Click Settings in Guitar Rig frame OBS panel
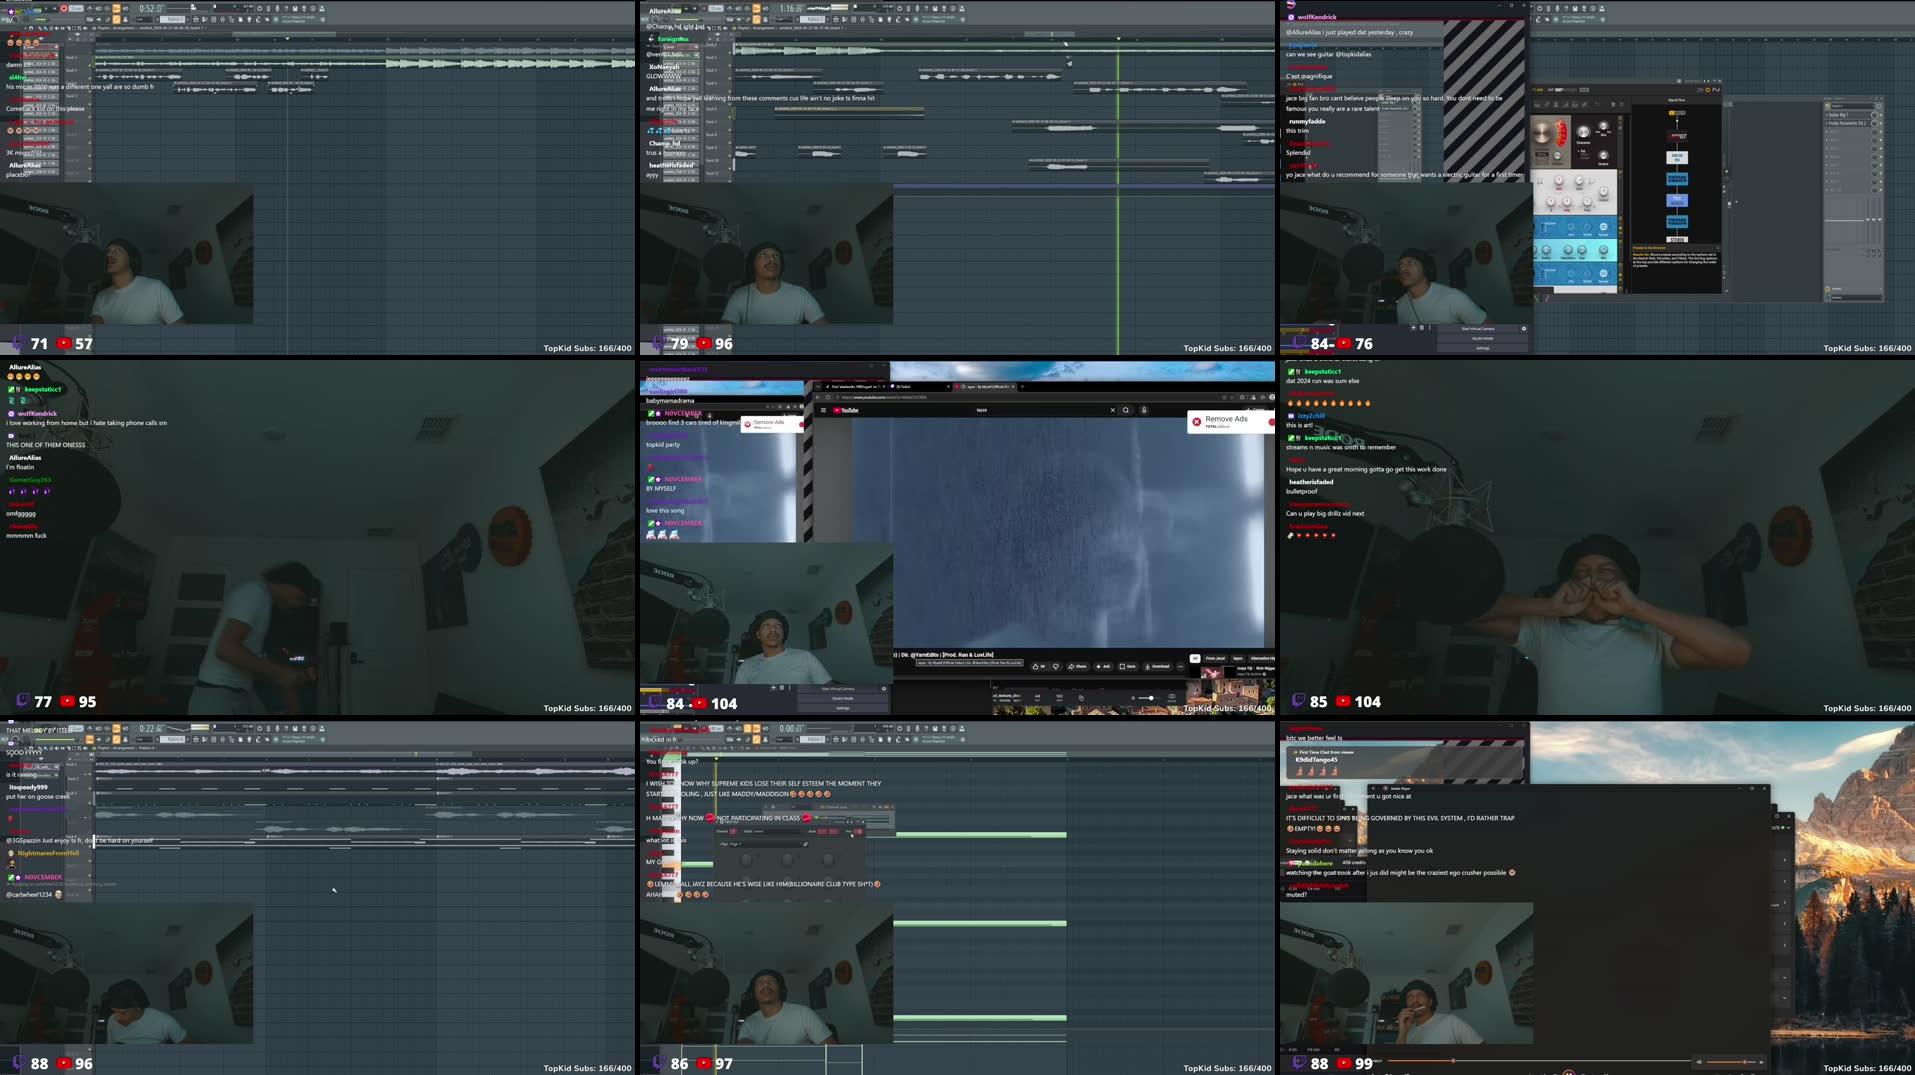The height and width of the screenshot is (1075, 1915). (x=1483, y=348)
